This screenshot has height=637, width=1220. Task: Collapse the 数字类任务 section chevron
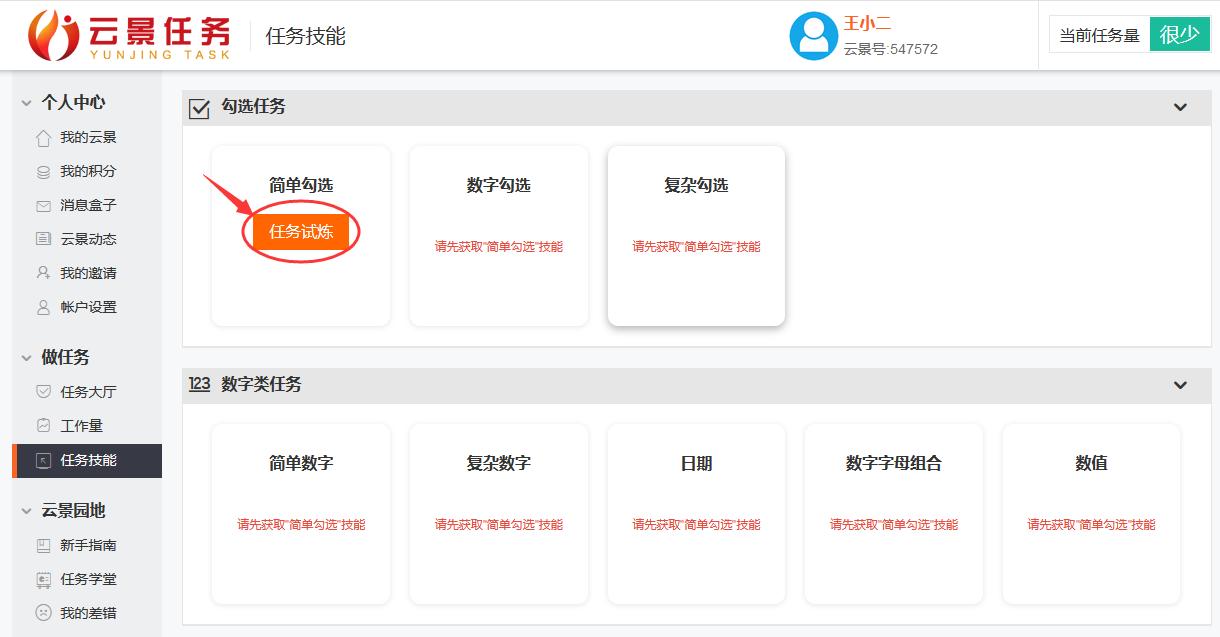tap(1180, 385)
